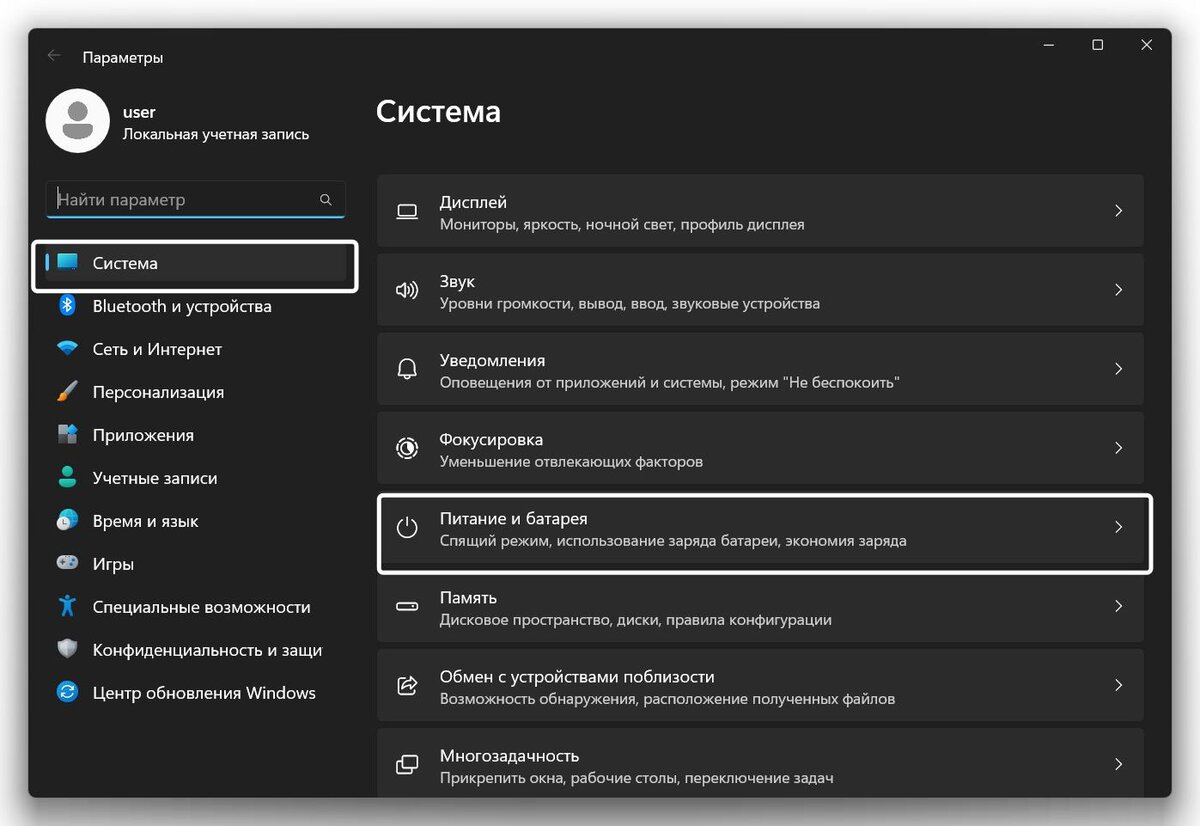Click the Игры controller icon

(66, 563)
